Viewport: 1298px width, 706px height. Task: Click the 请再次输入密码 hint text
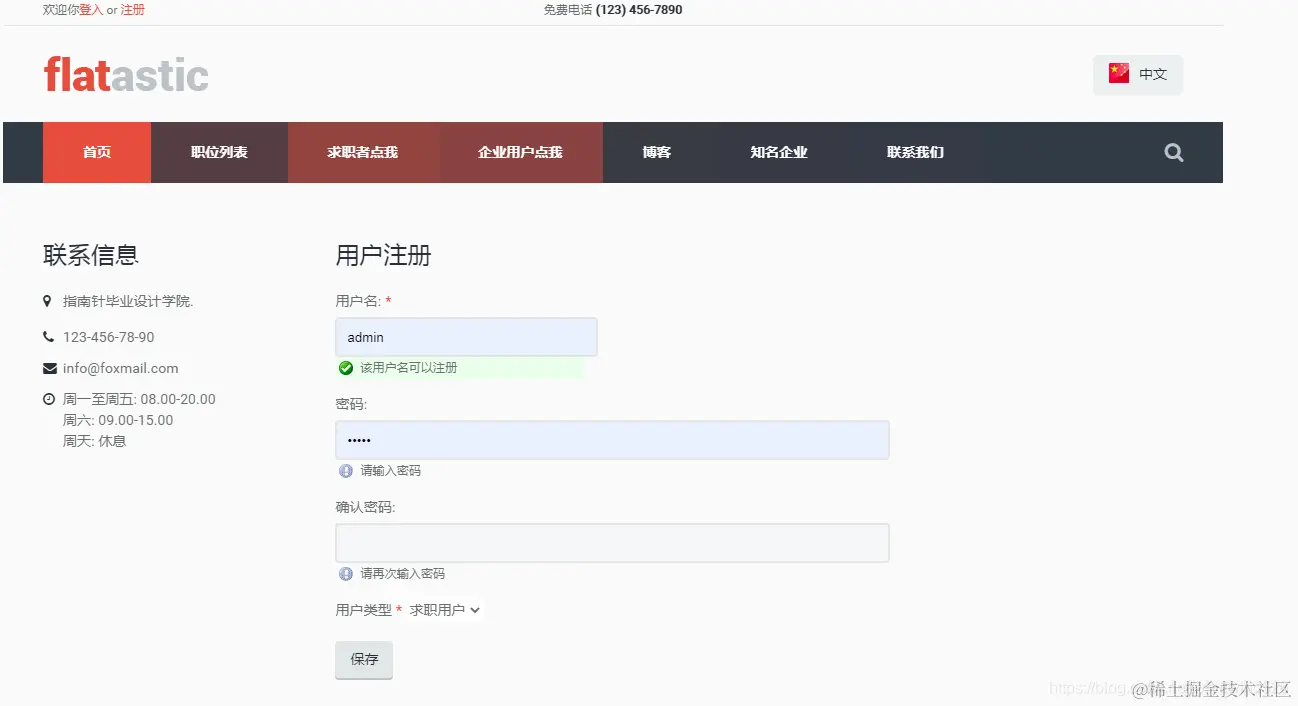tap(403, 574)
